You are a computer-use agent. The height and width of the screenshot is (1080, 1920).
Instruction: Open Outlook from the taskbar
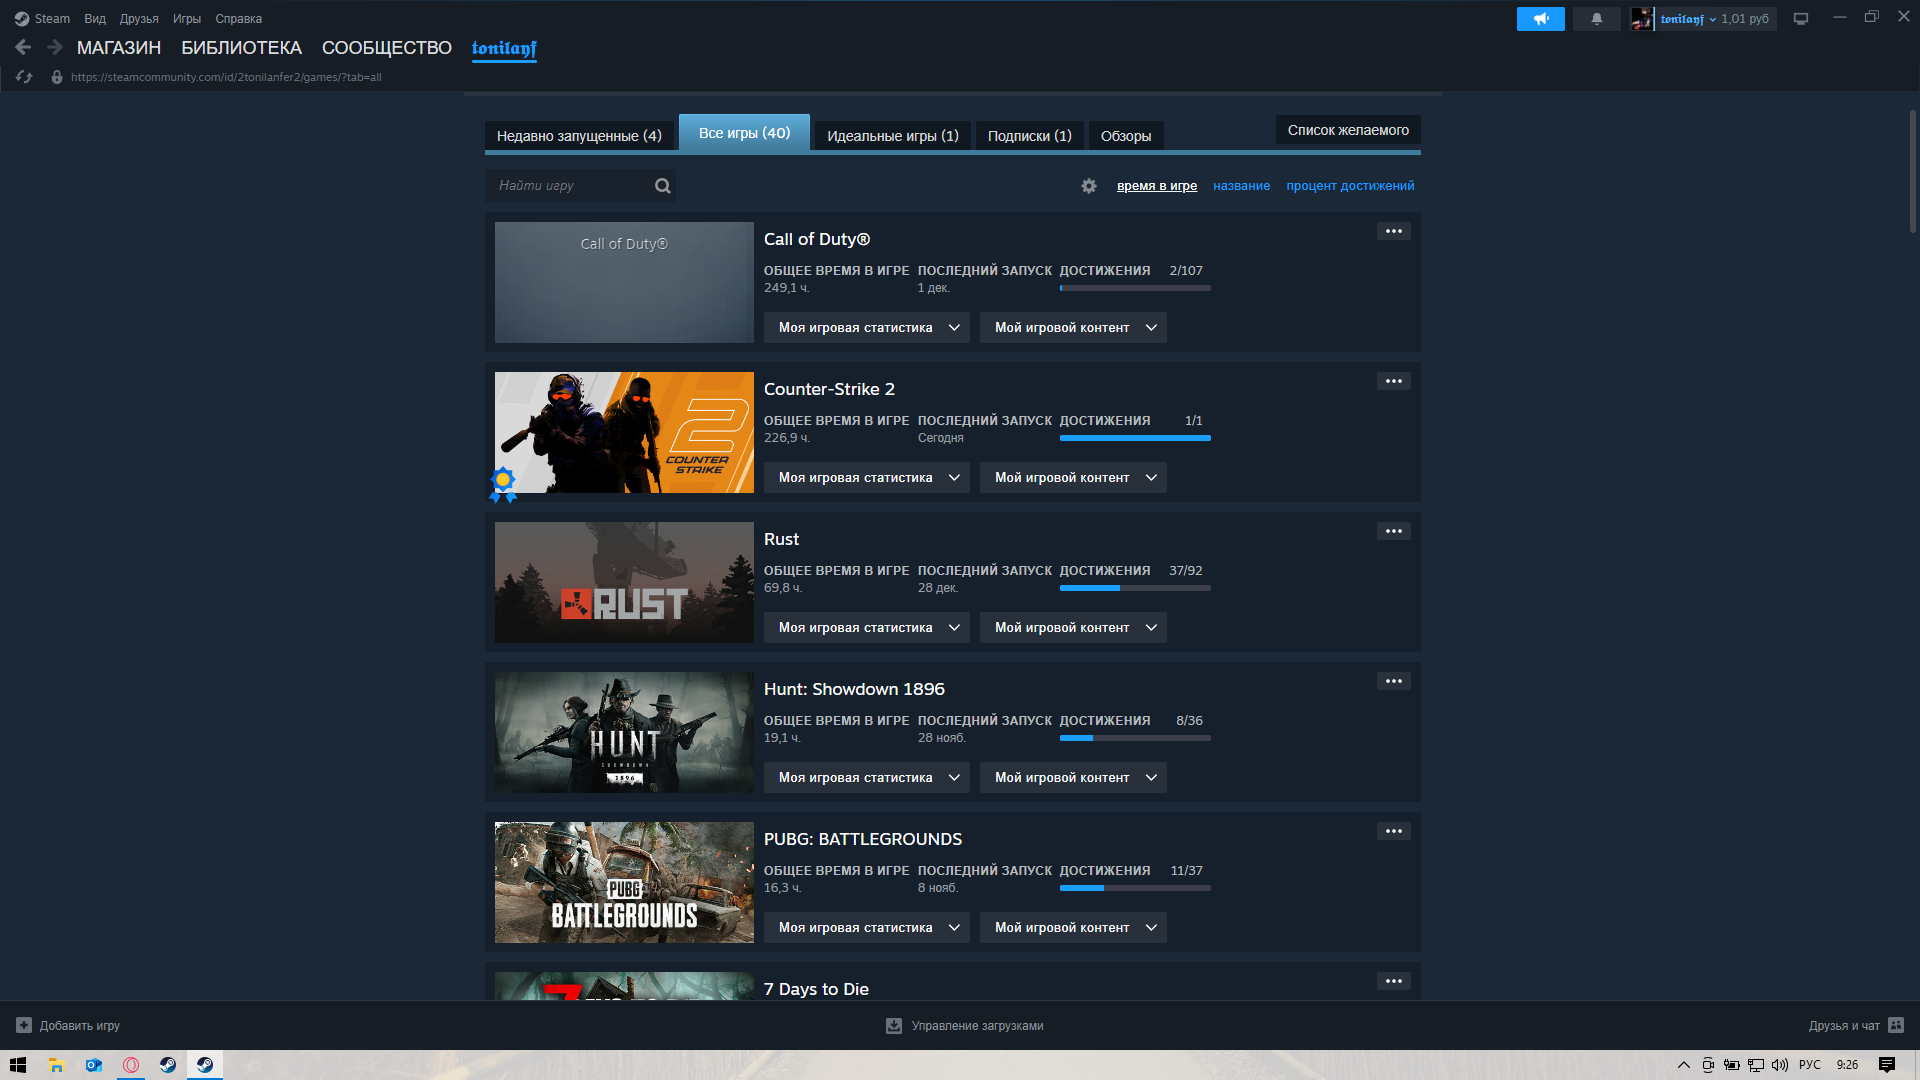pos(94,1065)
